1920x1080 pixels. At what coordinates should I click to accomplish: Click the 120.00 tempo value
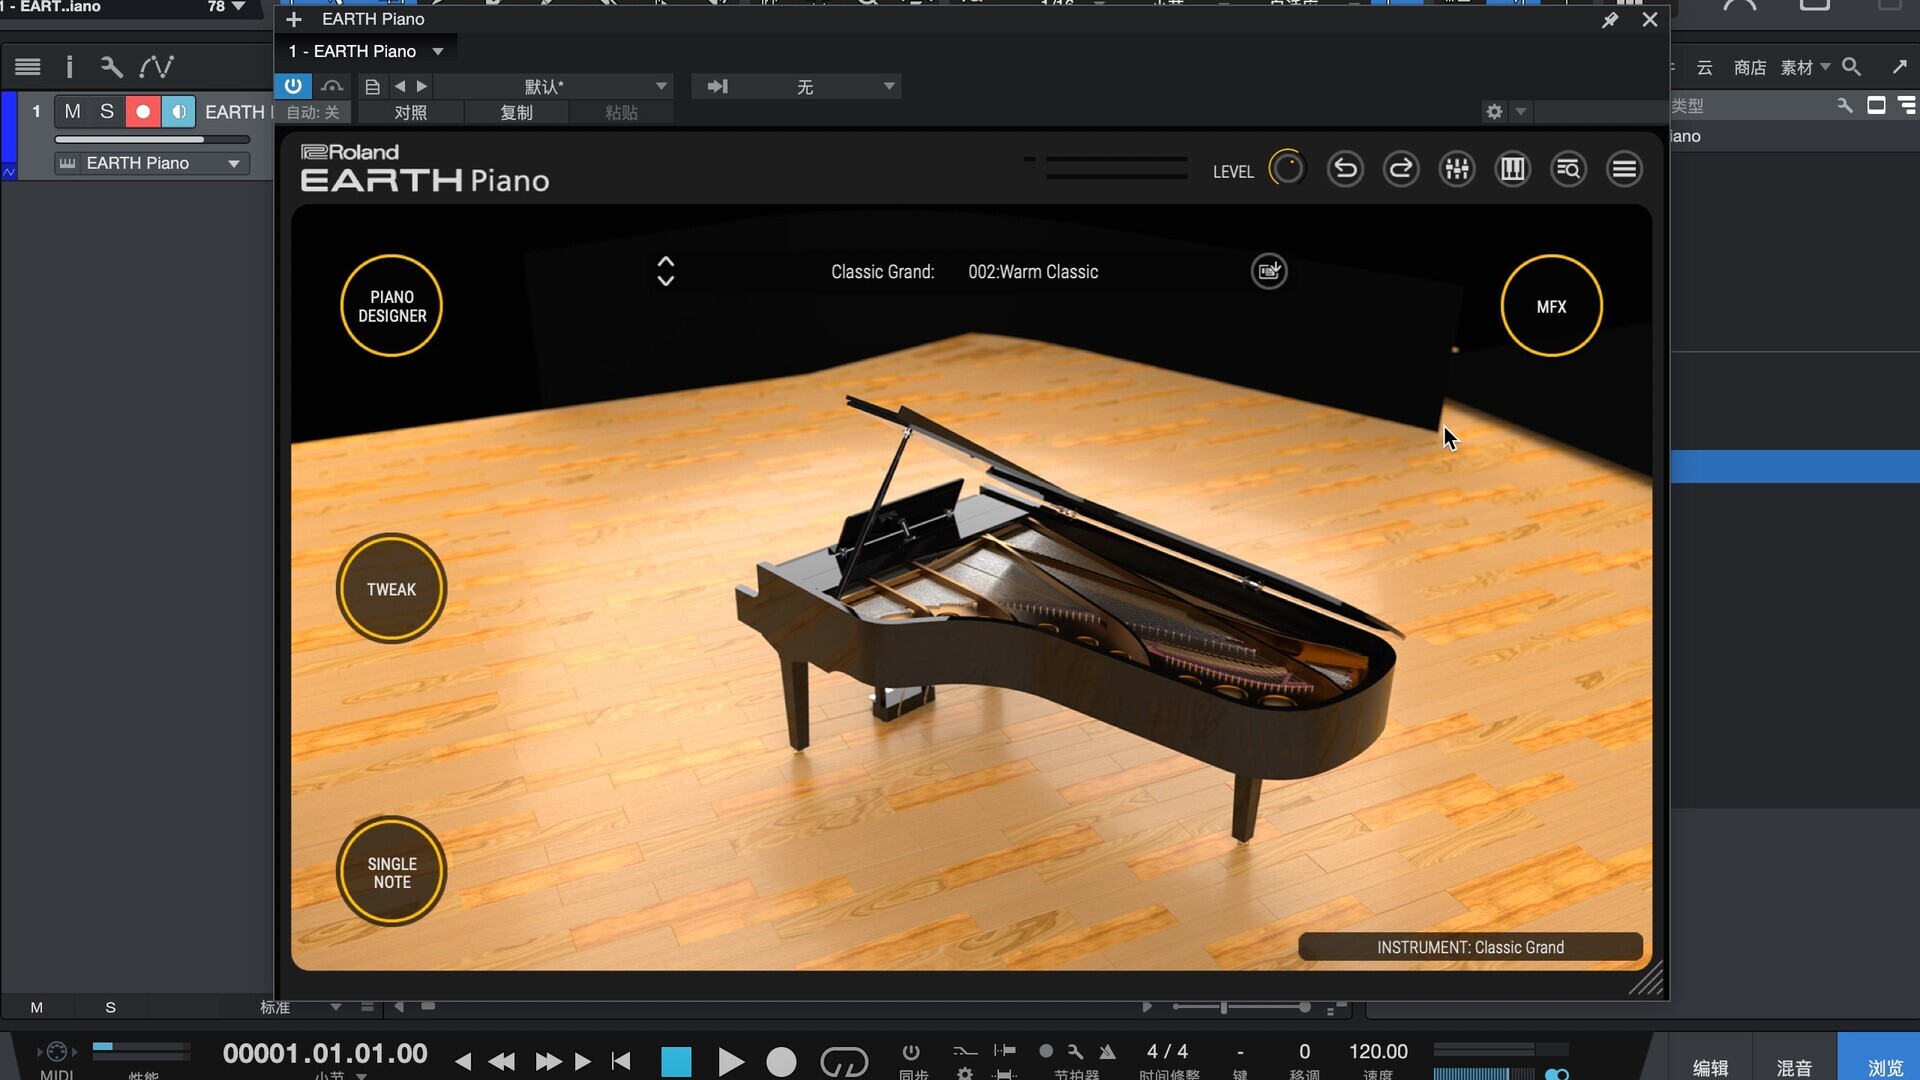coord(1378,1052)
